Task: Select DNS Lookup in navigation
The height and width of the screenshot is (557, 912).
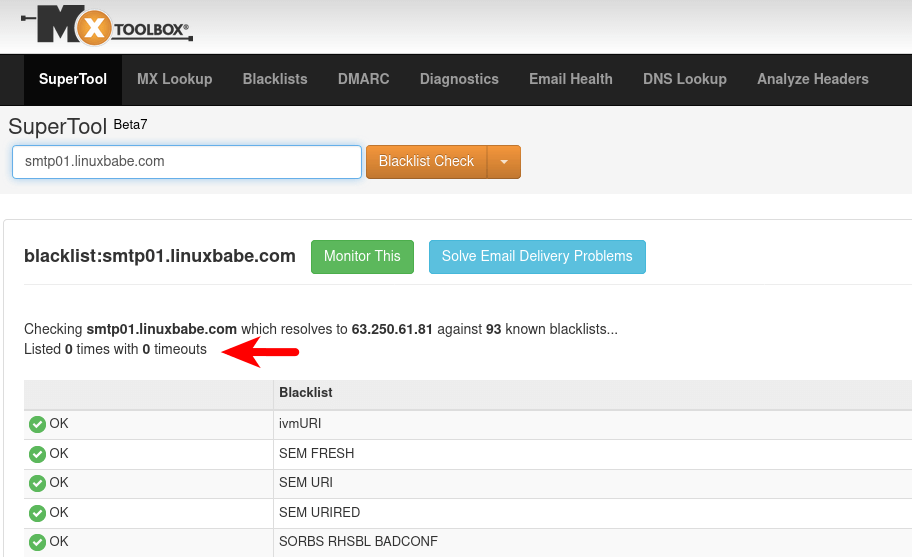Action: pos(684,79)
